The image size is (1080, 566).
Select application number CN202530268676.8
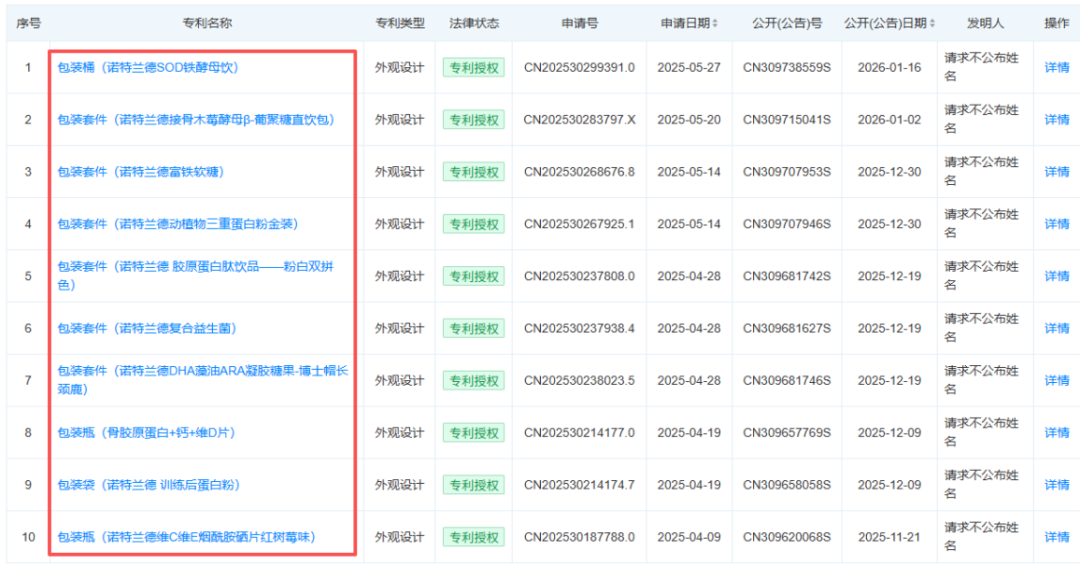tap(579, 172)
